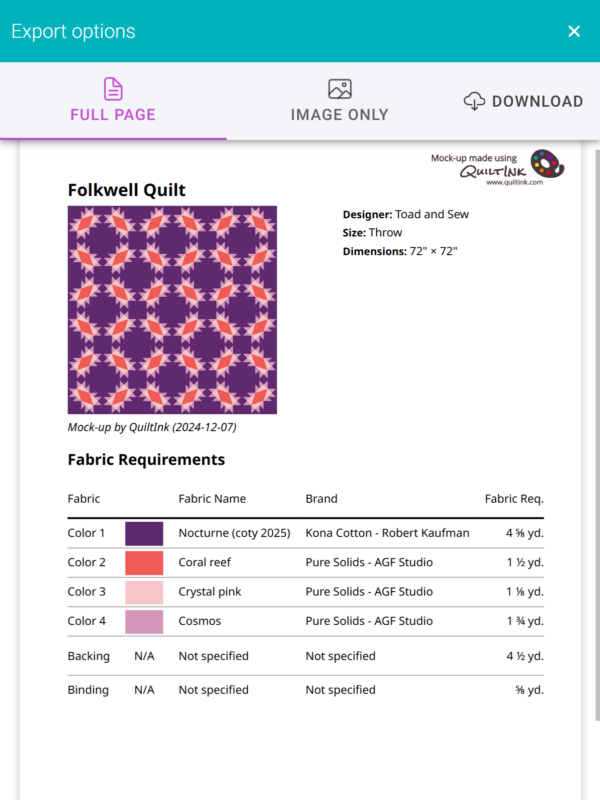Click the Cosmos color swatch

(x=144, y=621)
